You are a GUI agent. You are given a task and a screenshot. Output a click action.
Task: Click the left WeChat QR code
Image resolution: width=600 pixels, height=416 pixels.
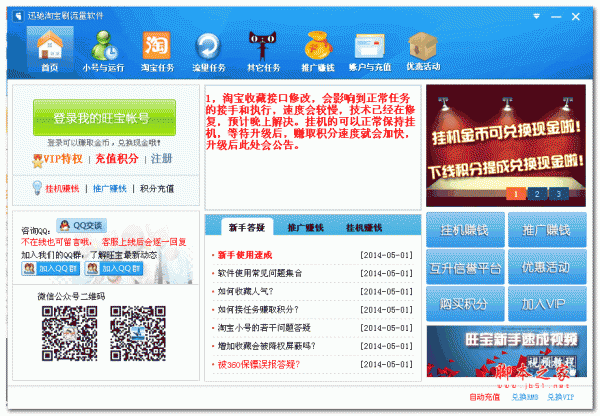[69, 333]
